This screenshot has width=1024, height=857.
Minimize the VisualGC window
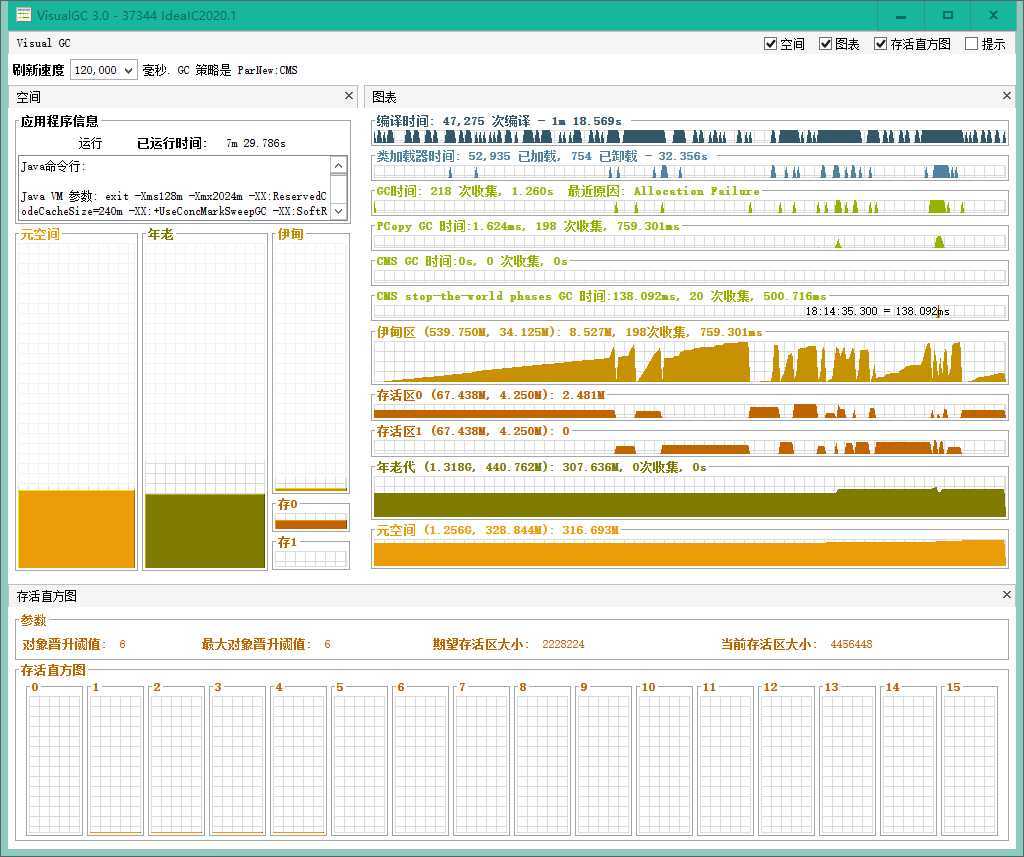tap(901, 15)
